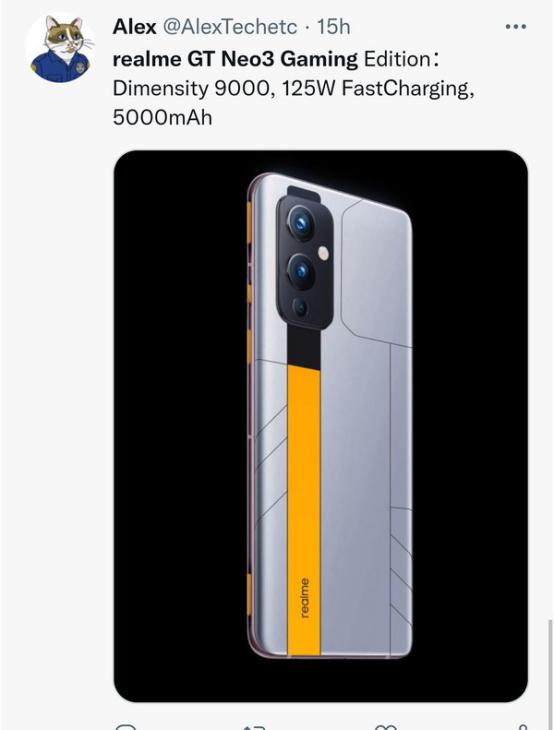Open Alex's profile via display name
Viewport: 554px width, 730px height.
134,27
